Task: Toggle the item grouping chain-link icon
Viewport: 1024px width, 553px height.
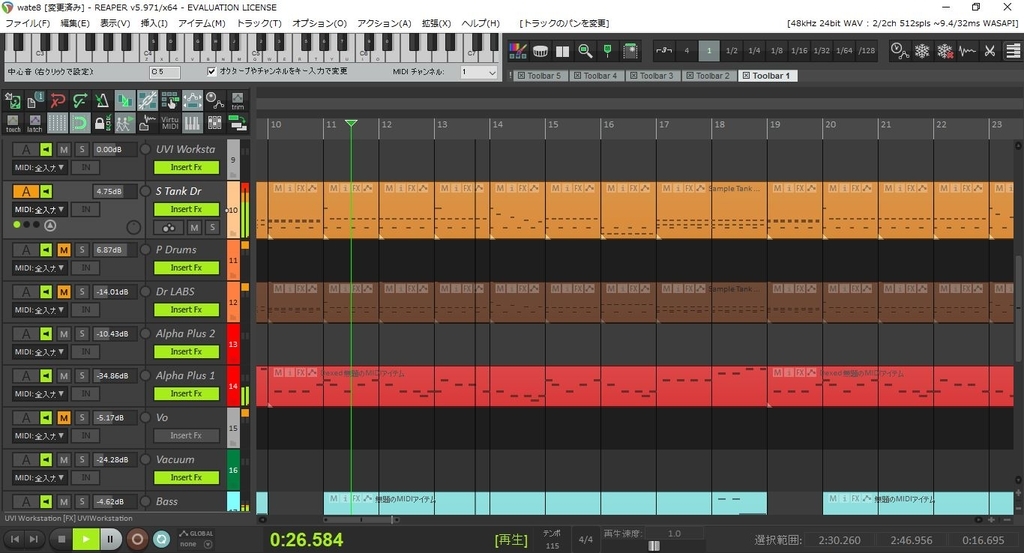Action: click(147, 101)
